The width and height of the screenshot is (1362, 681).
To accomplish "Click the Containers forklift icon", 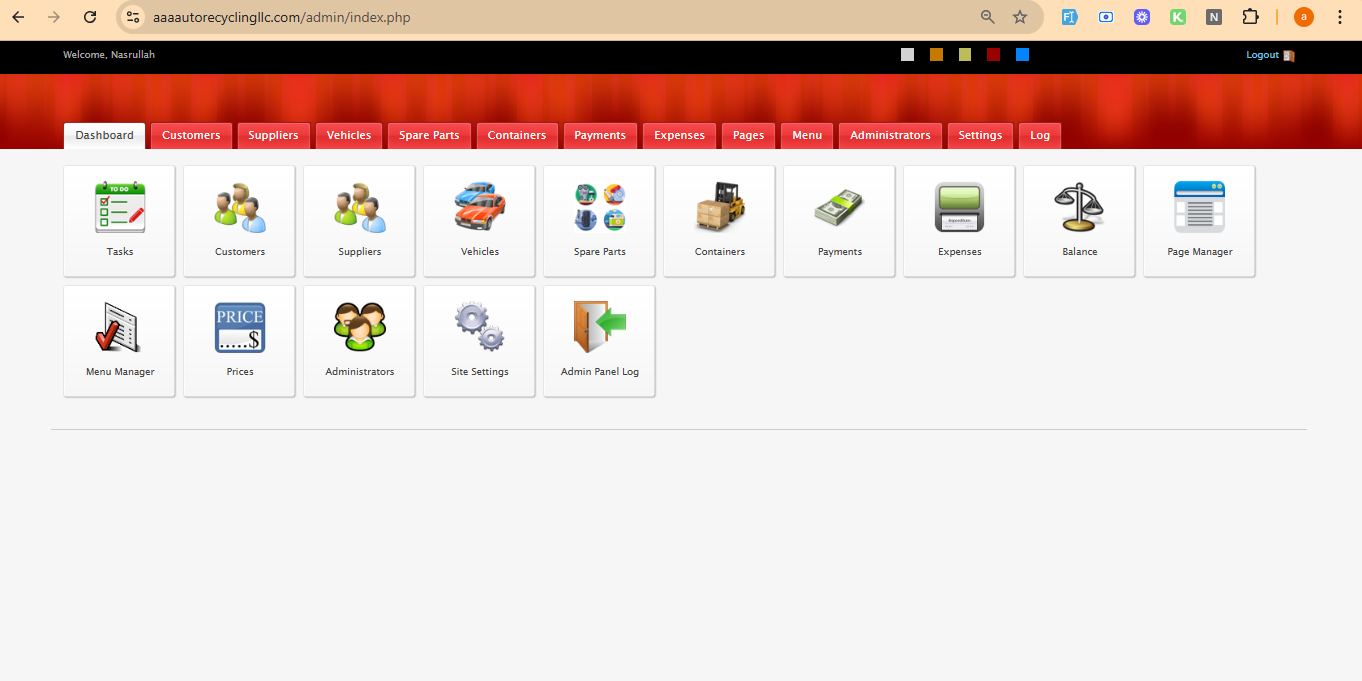I will point(719,208).
